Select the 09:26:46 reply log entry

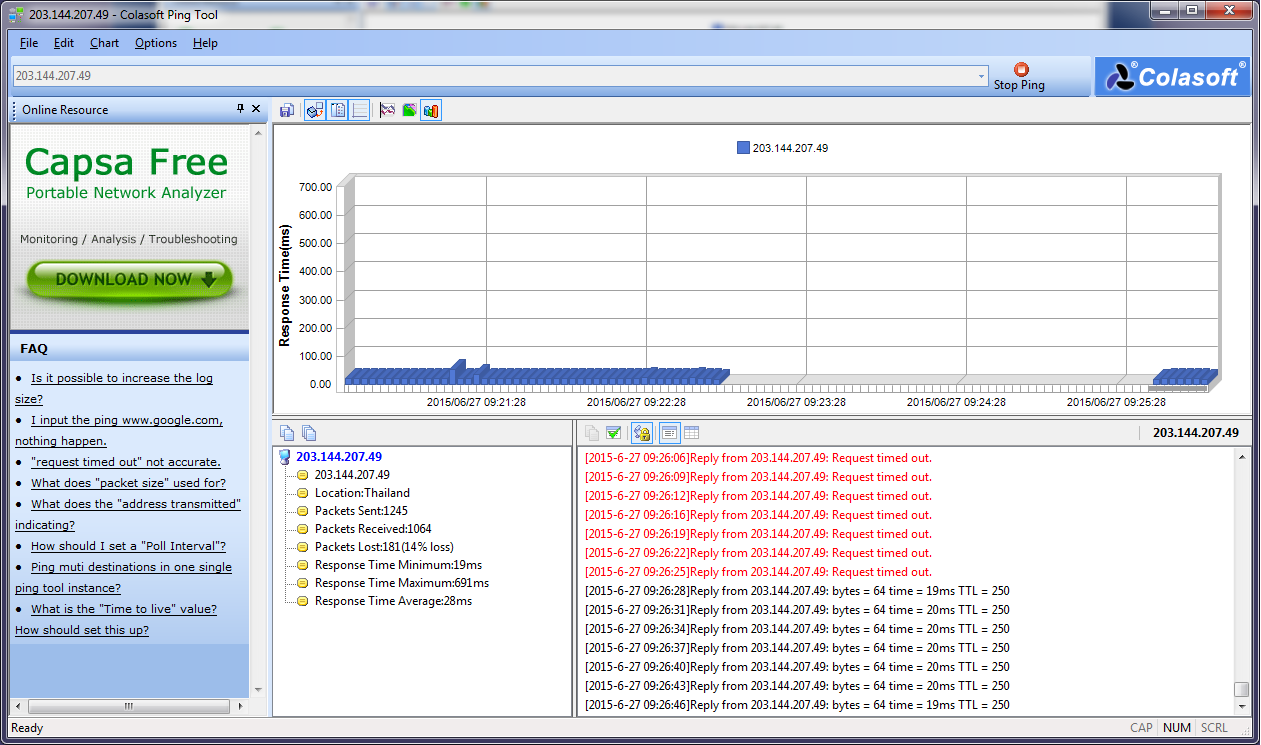pos(797,705)
